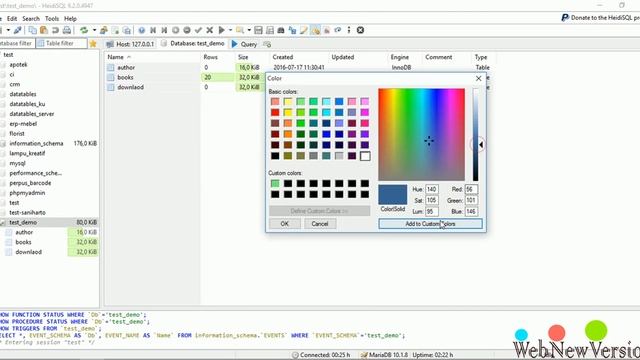This screenshot has width=640, height=360.
Task: Click the green Refresh icon
Action: point(84,30)
